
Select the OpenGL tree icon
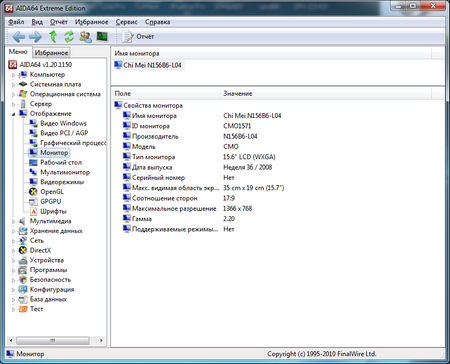tap(33, 192)
